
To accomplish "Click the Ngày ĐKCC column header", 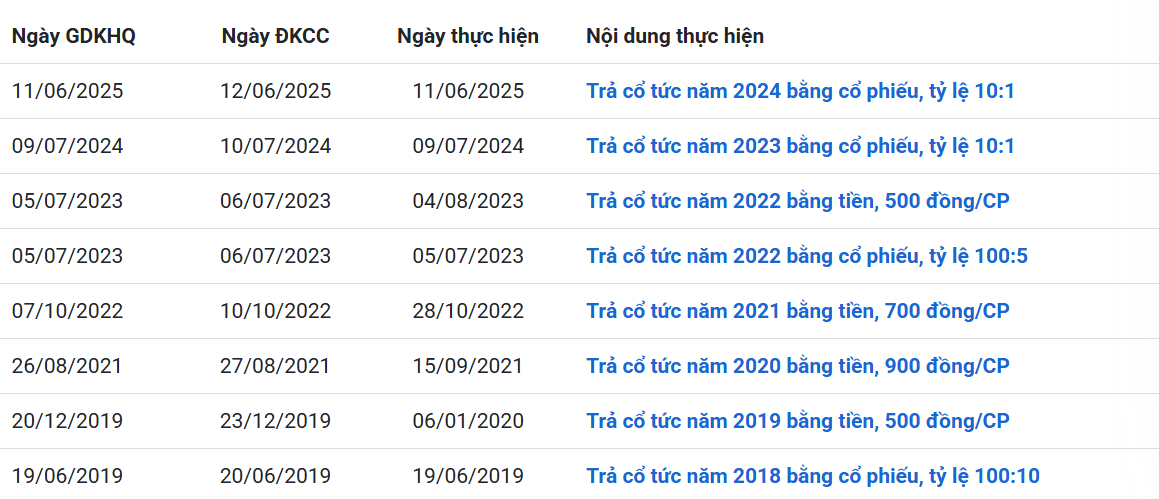I will [276, 37].
